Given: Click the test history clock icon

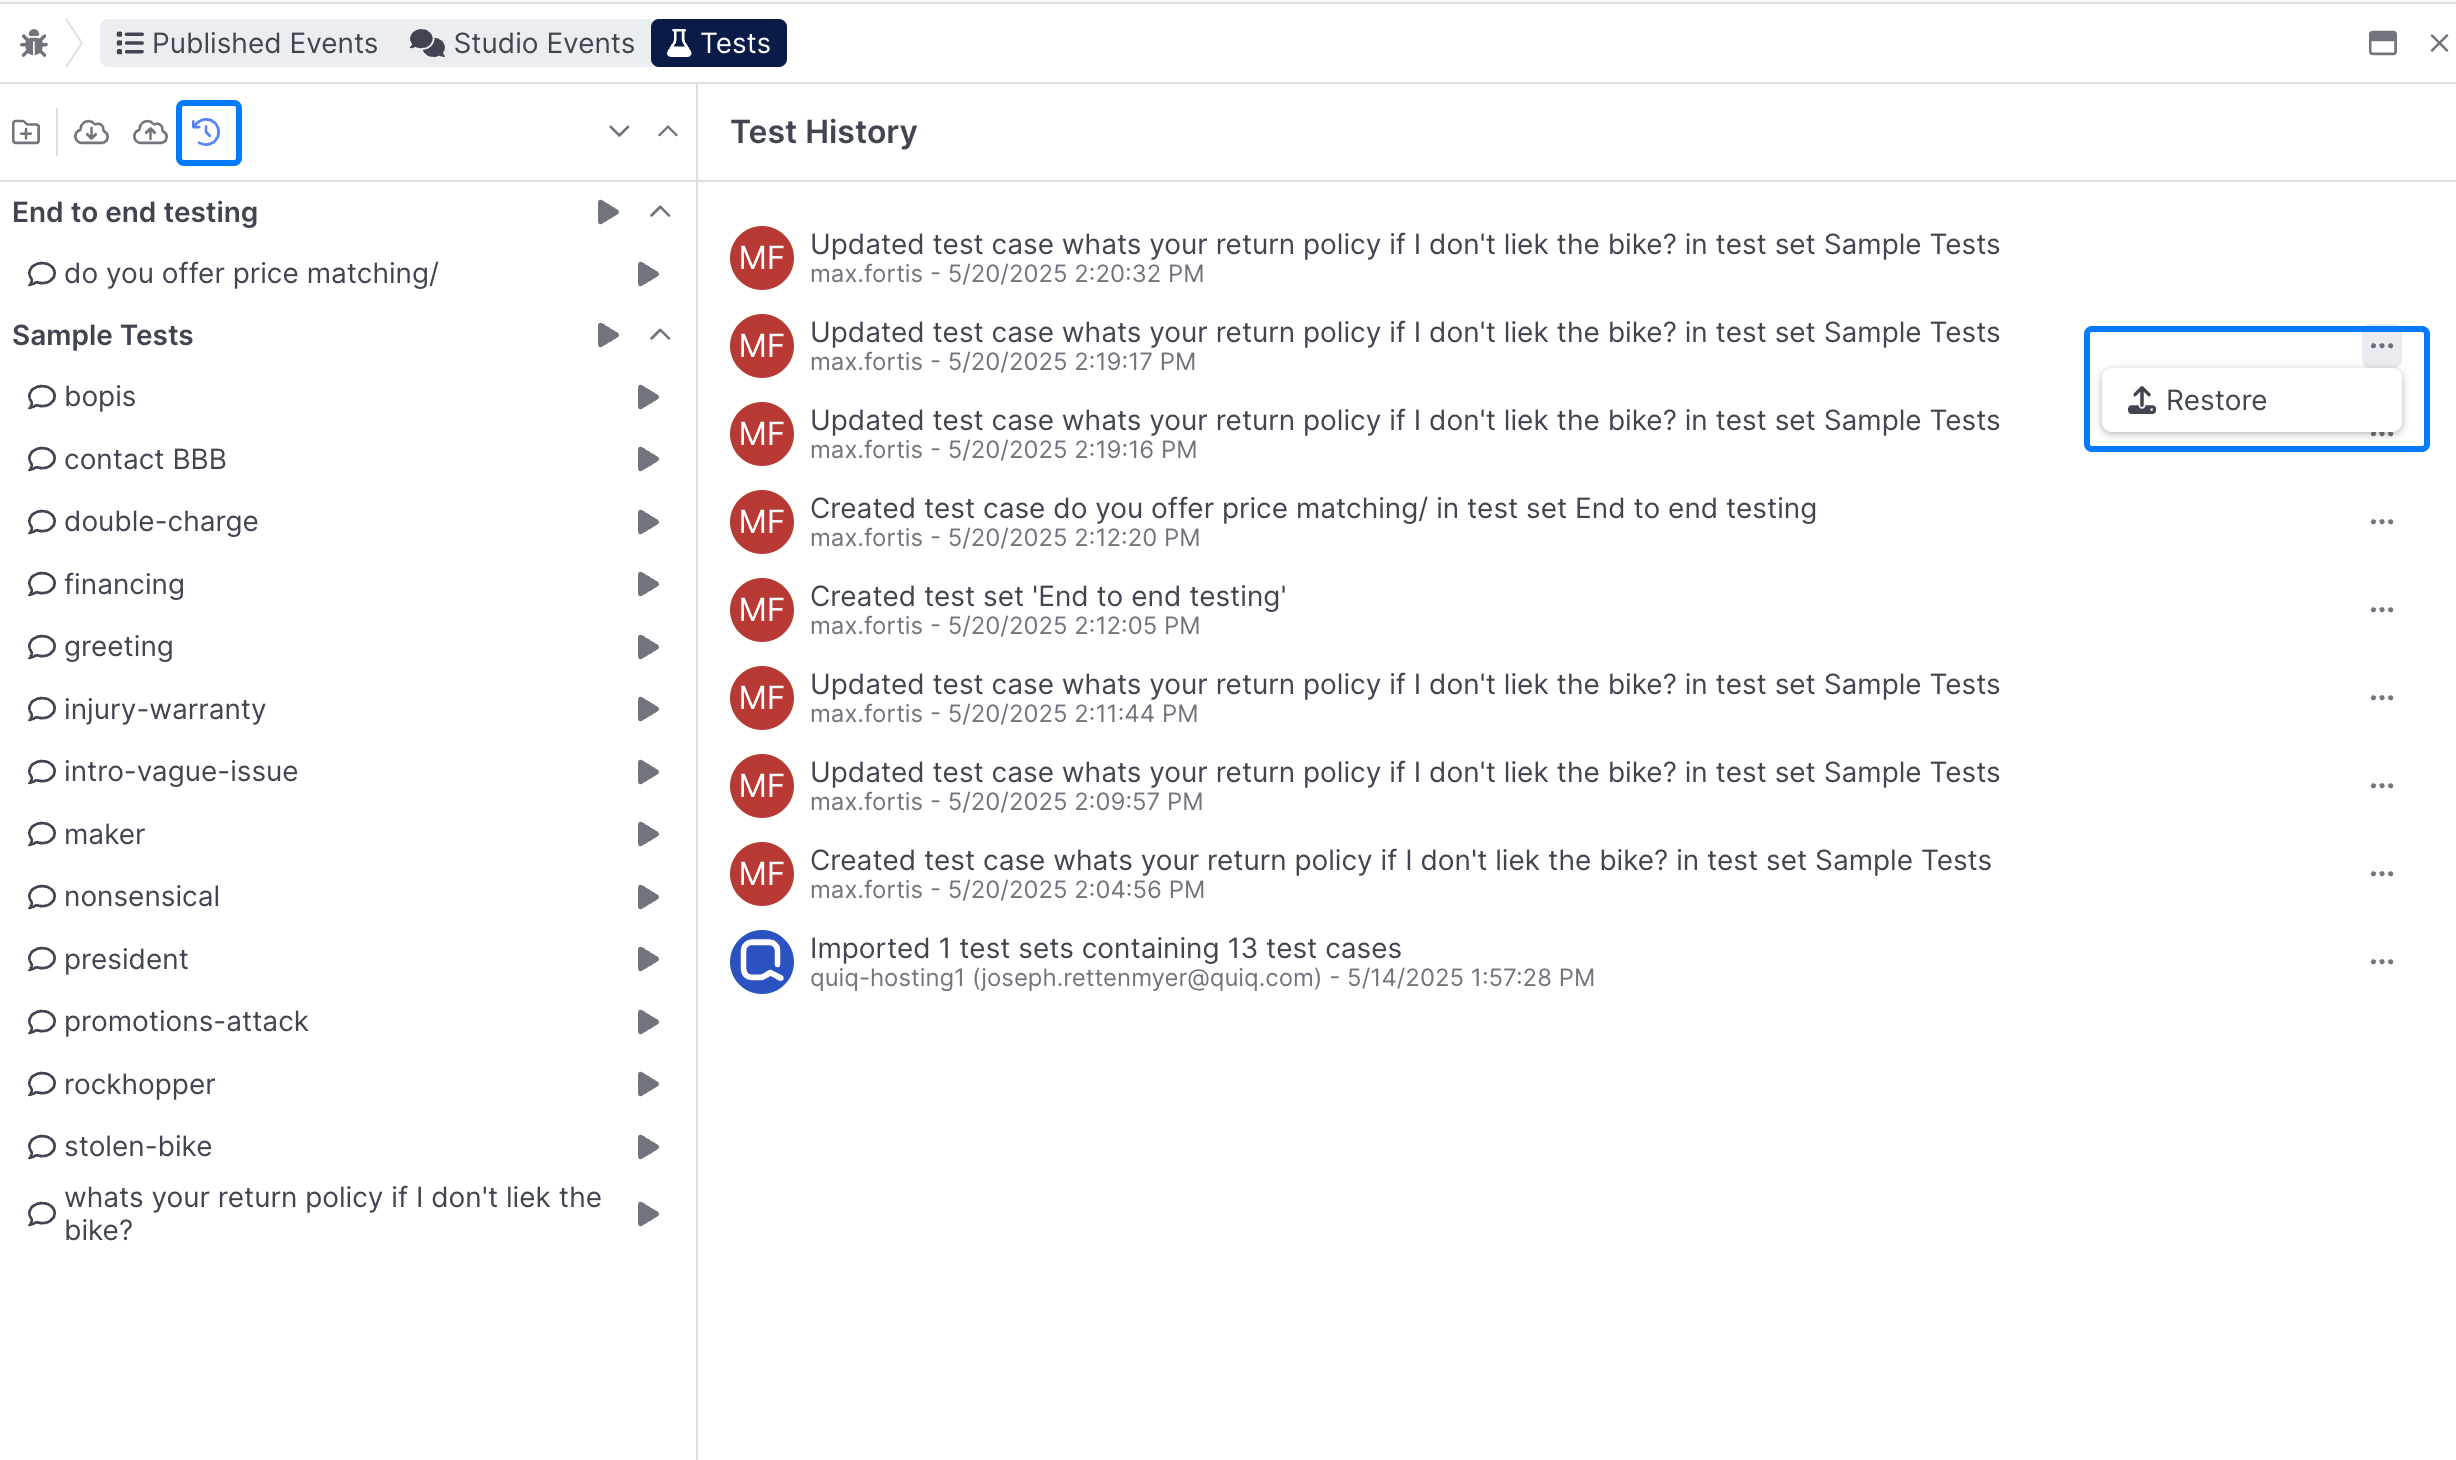Looking at the screenshot, I should coord(208,132).
